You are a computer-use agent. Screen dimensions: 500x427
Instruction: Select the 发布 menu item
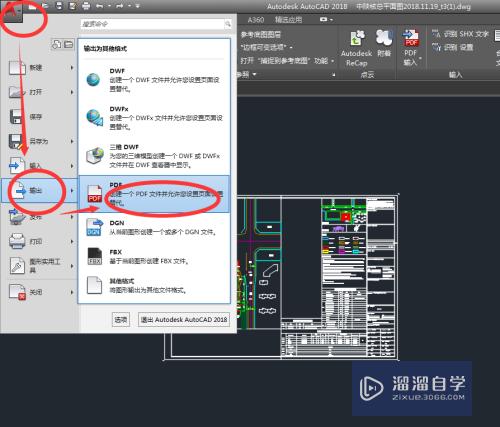pos(39,217)
